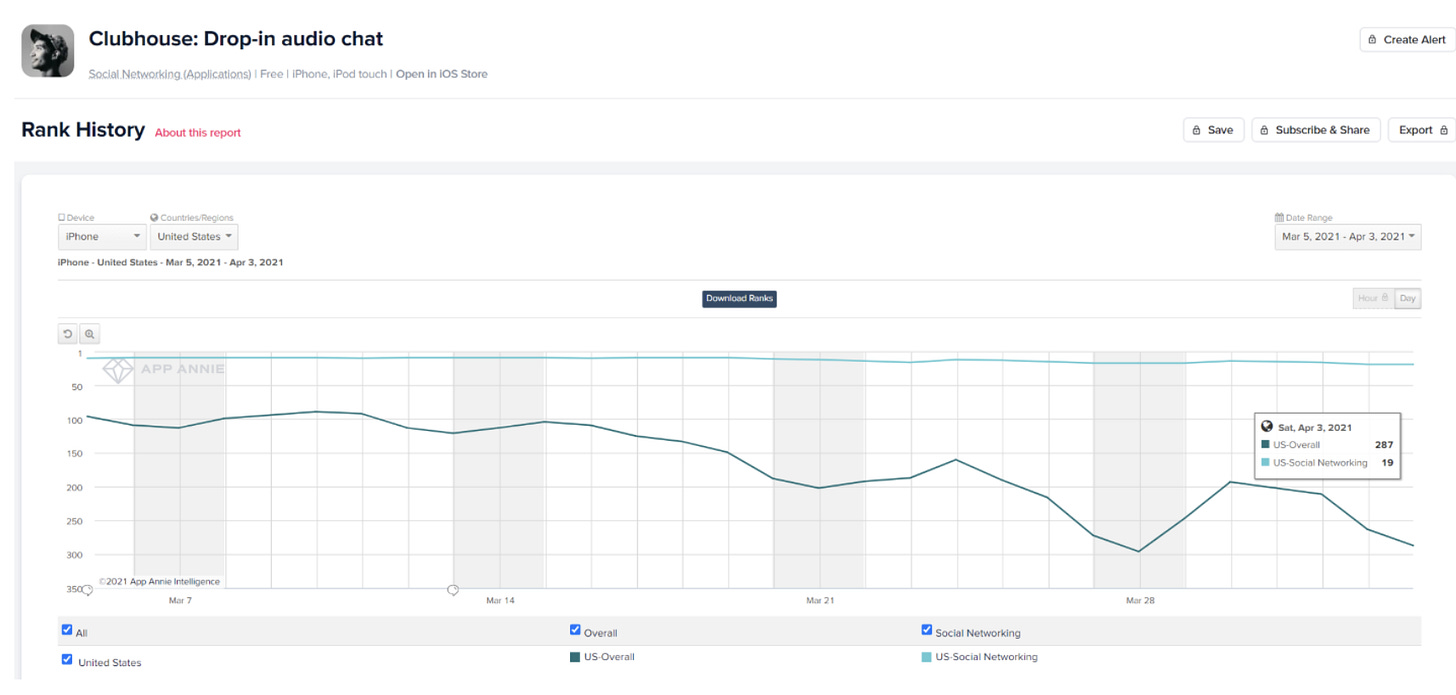1456x695 pixels.
Task: Click the Save button
Action: click(1214, 130)
